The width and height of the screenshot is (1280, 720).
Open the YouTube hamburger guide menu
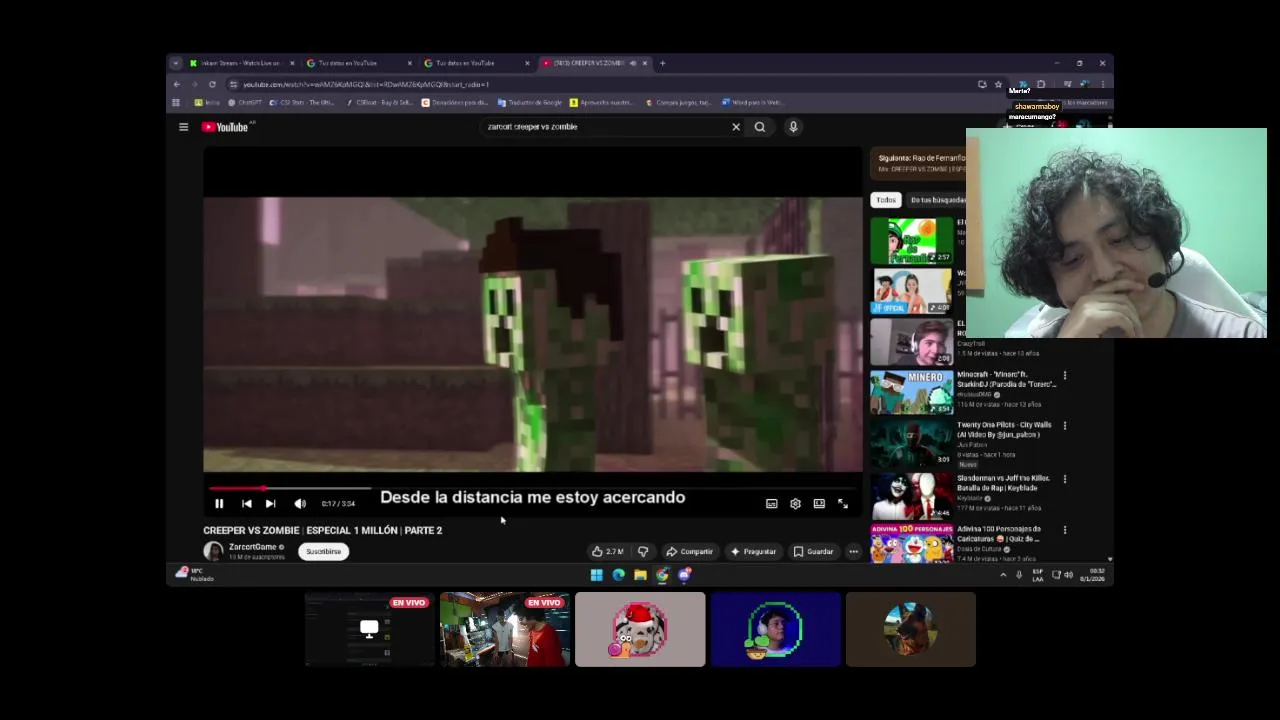pyautogui.click(x=183, y=127)
